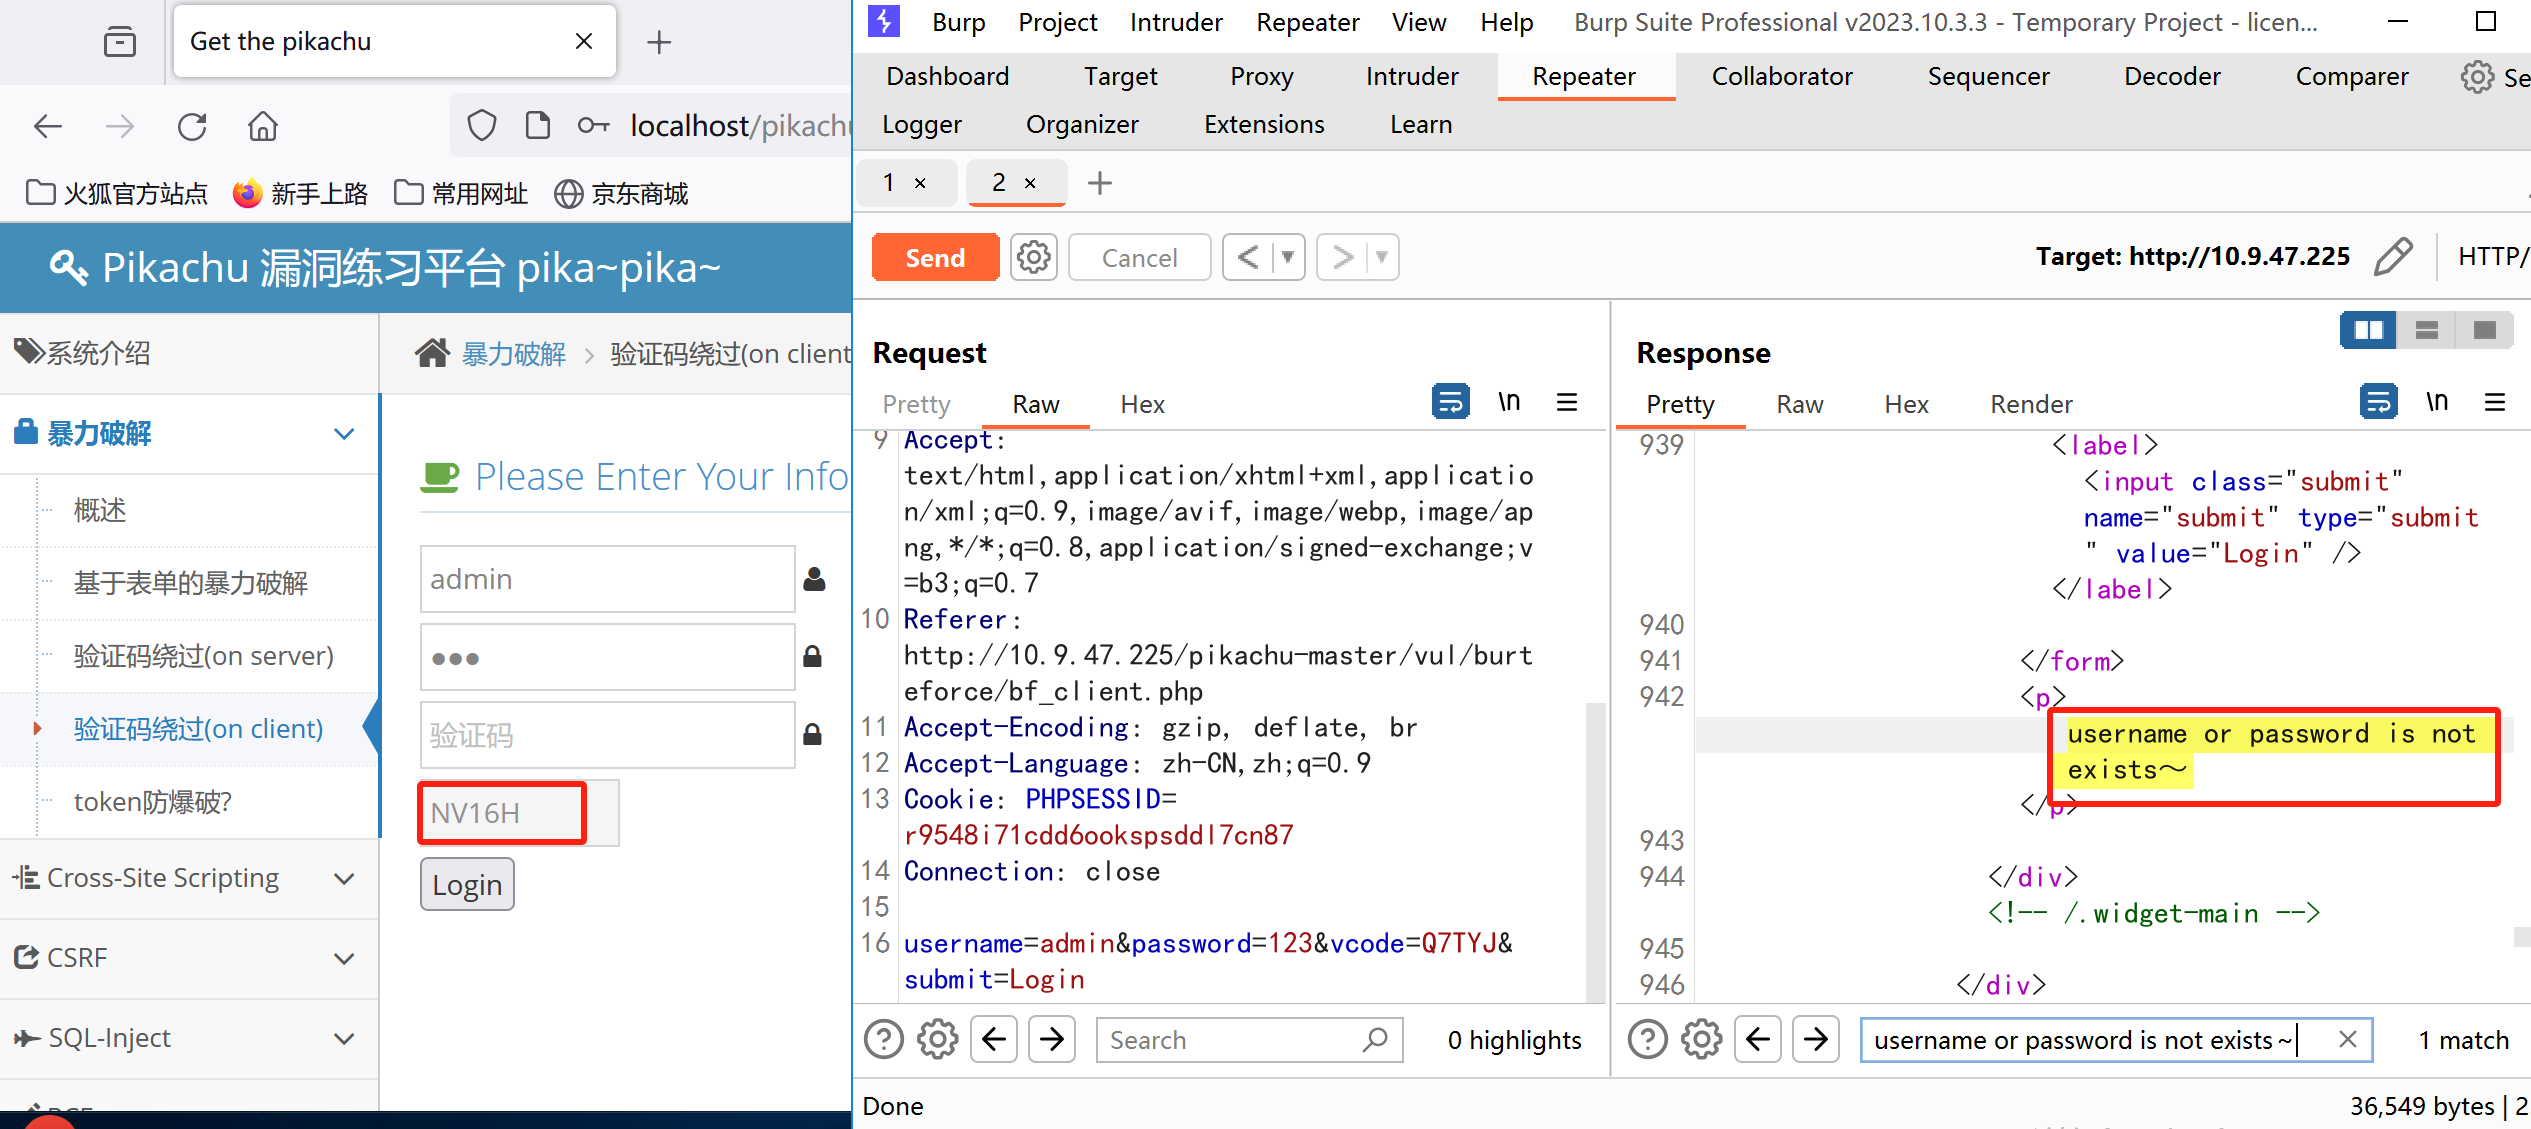Select Response Render view tab
2531x1129 pixels.
point(2031,404)
